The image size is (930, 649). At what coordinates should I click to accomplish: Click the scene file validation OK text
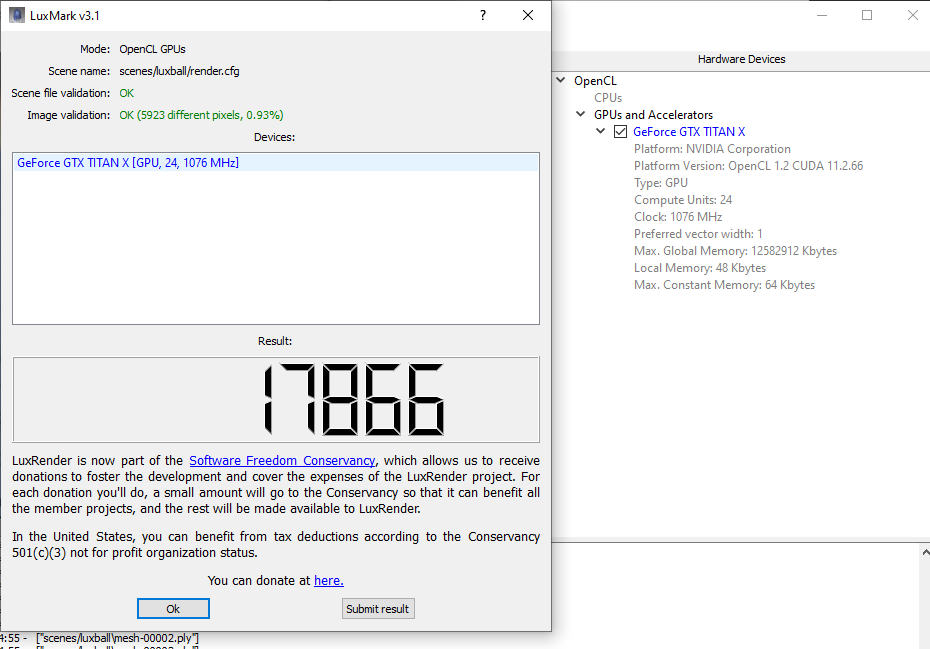point(126,93)
